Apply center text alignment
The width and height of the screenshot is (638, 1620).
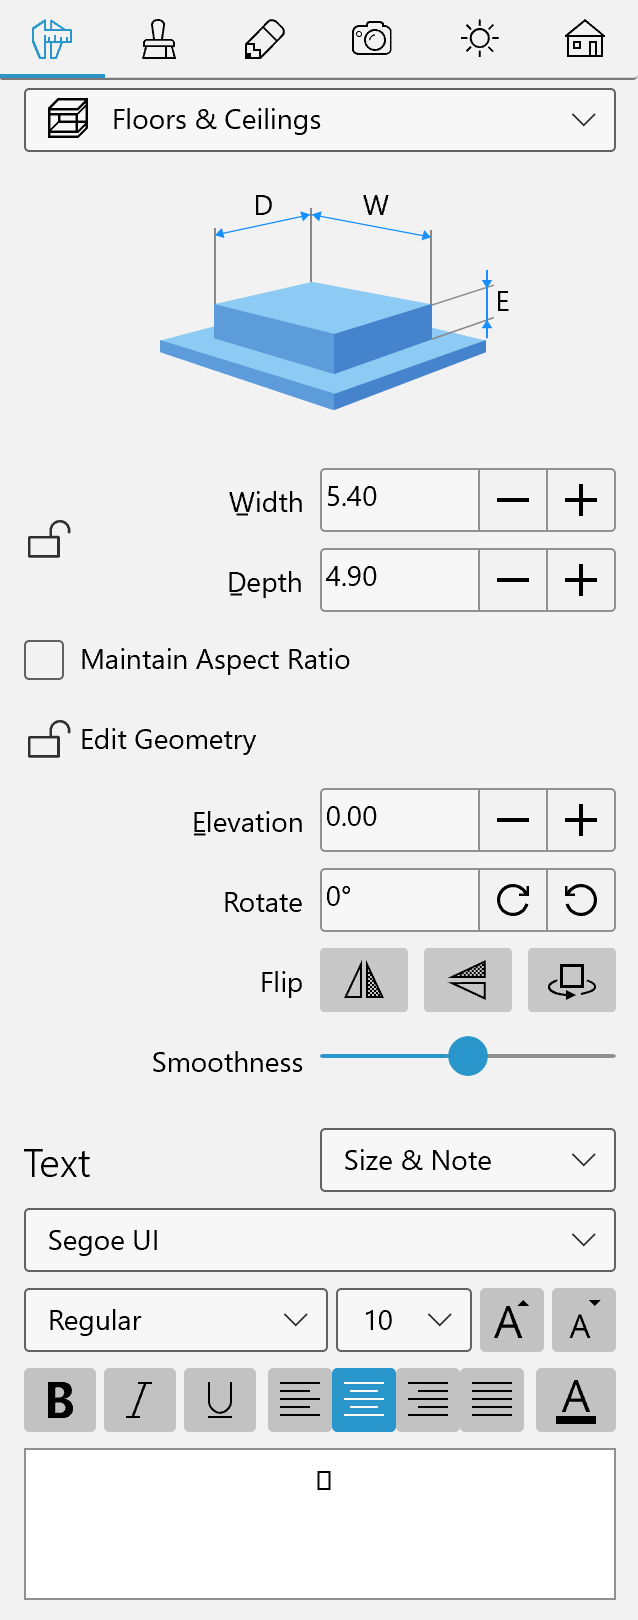(364, 1400)
